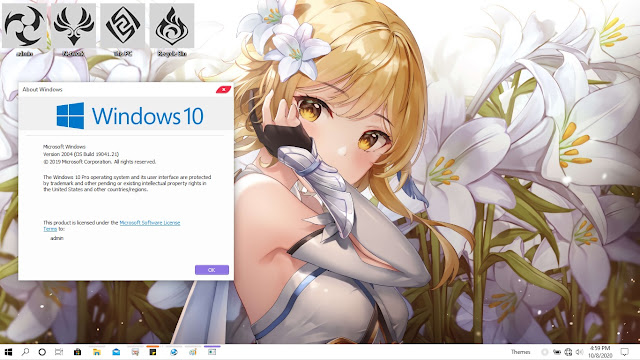Click the 'Version 2004 (OS Build 19041.21)' text

(81, 154)
